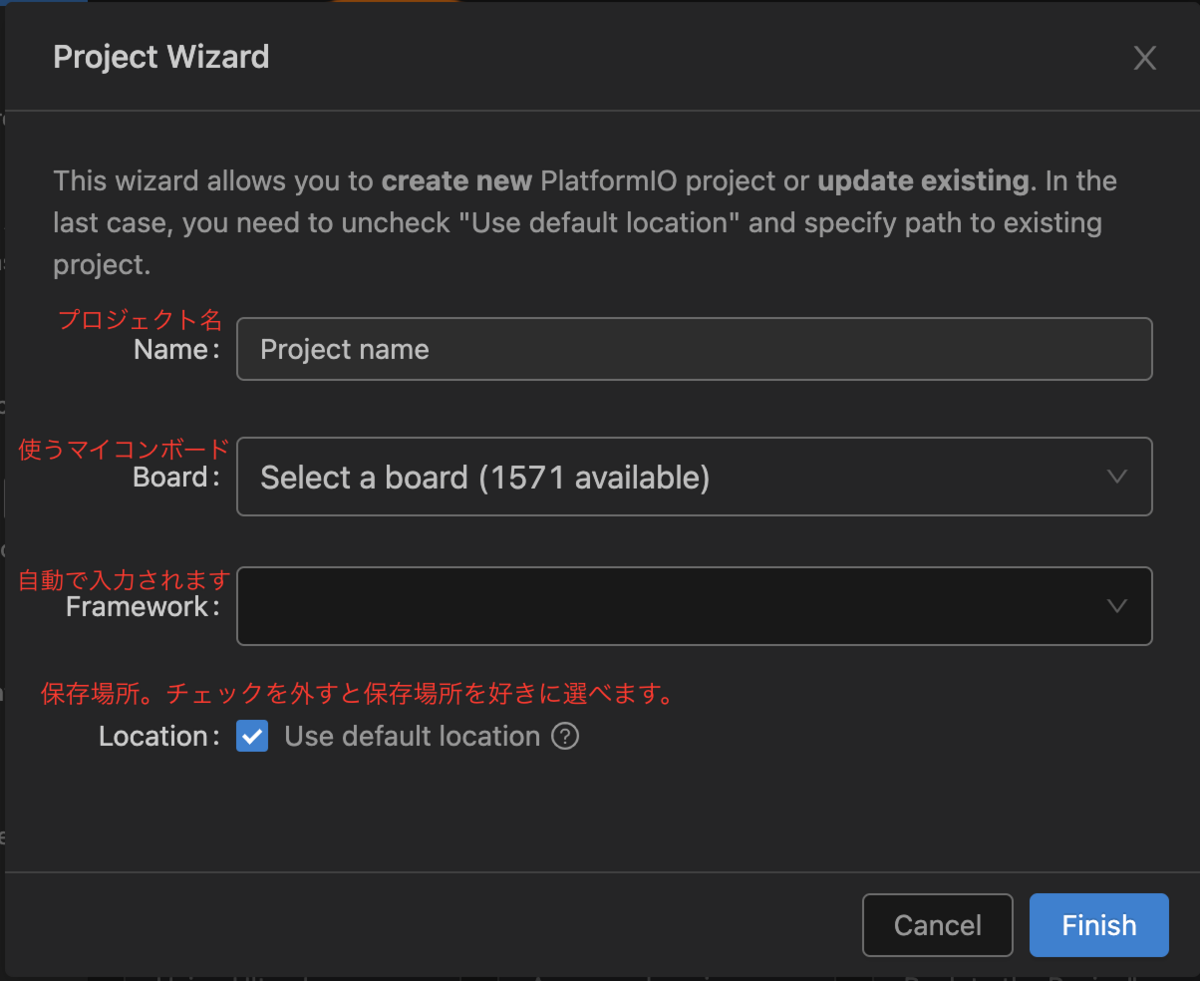Image resolution: width=1200 pixels, height=981 pixels.
Task: Click the chevron arrow in Board selector
Action: pos(1117,477)
